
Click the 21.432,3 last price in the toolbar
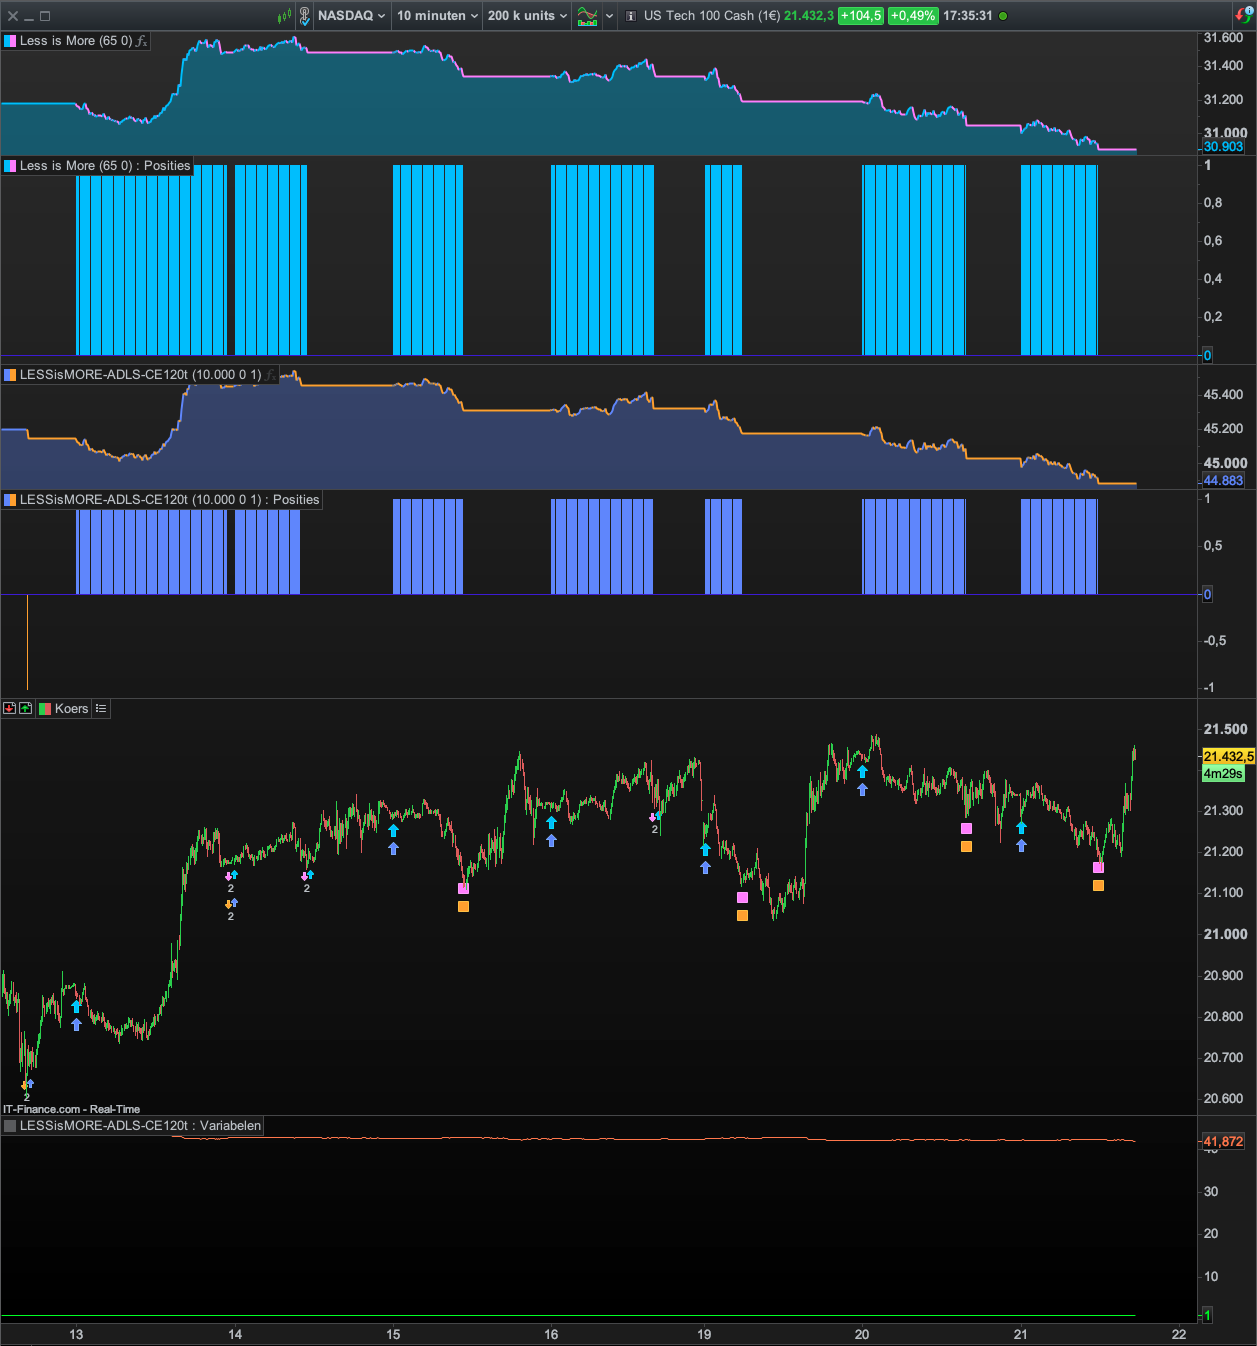coord(809,16)
